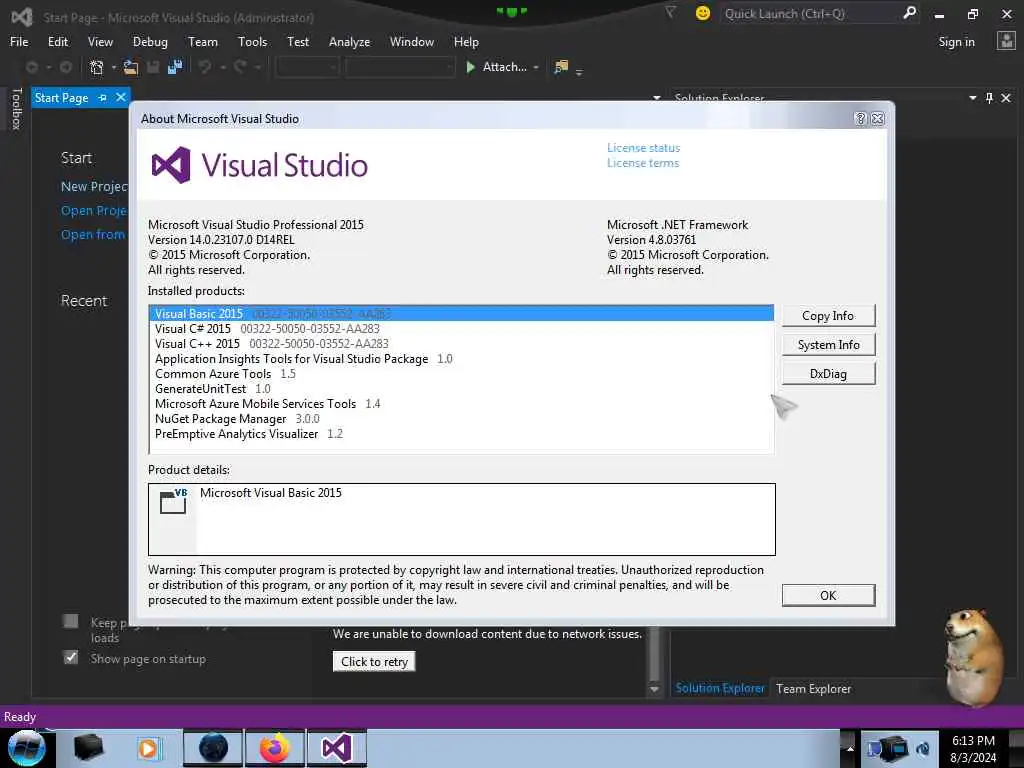Open the Windows Start orb
The image size is (1024, 768).
tap(26, 748)
